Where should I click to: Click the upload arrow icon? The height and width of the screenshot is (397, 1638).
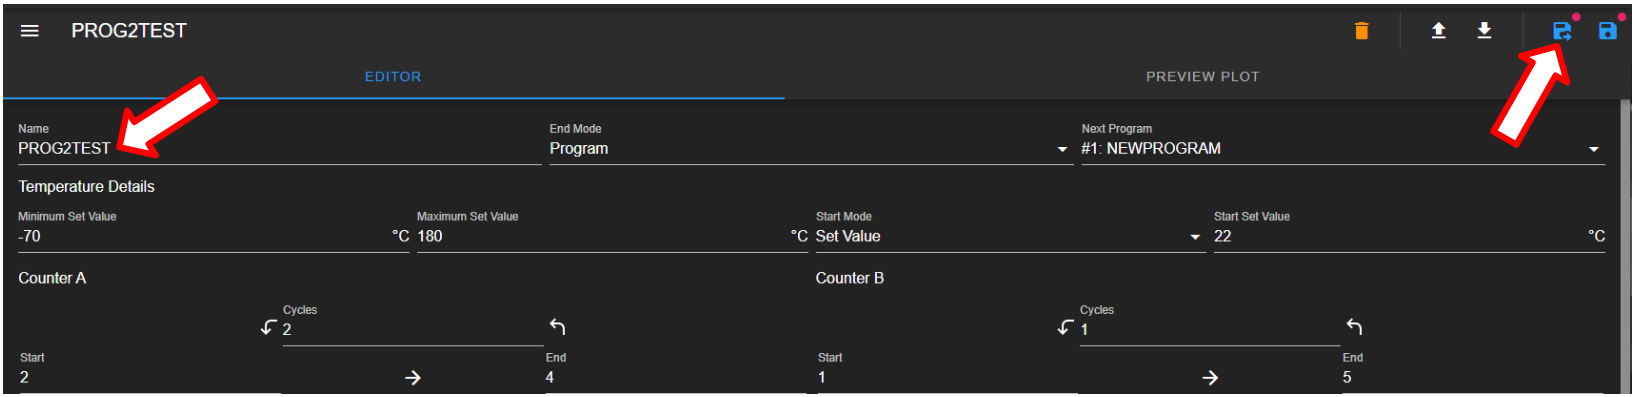(1438, 31)
